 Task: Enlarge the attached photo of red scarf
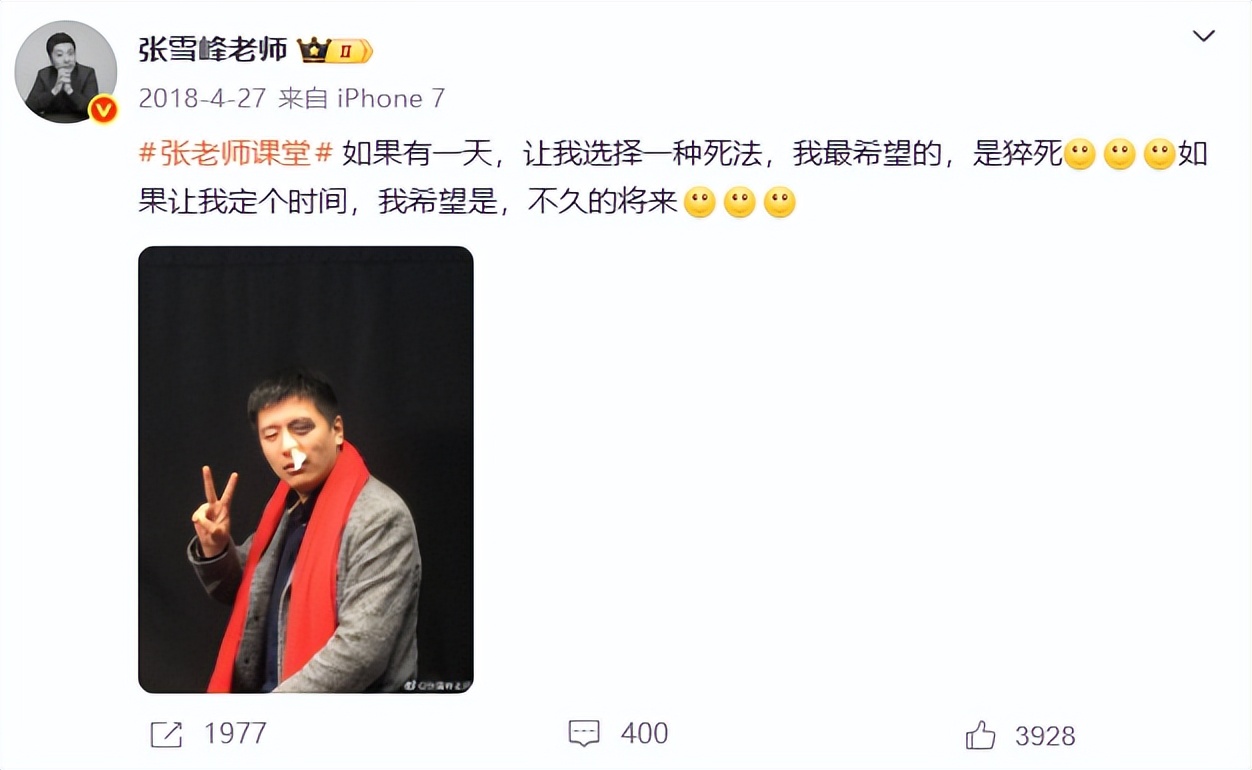(x=306, y=470)
